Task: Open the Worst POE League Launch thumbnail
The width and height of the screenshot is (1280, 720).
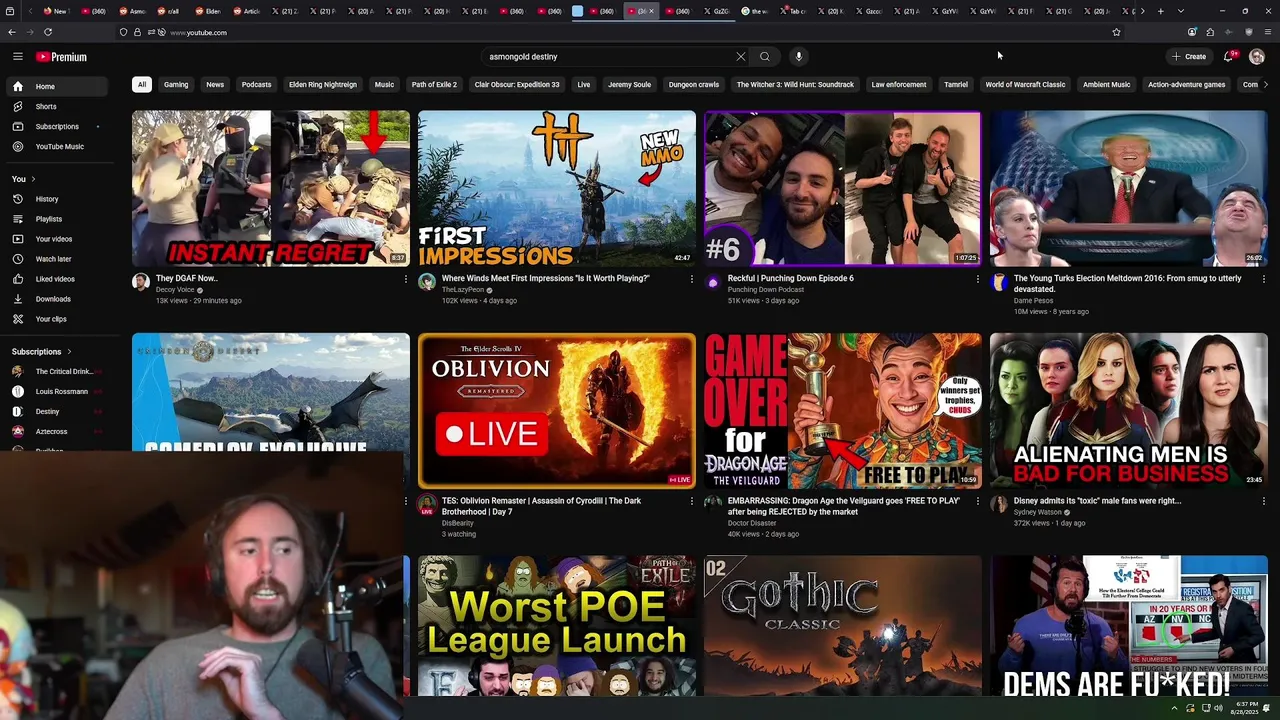Action: coord(557,626)
